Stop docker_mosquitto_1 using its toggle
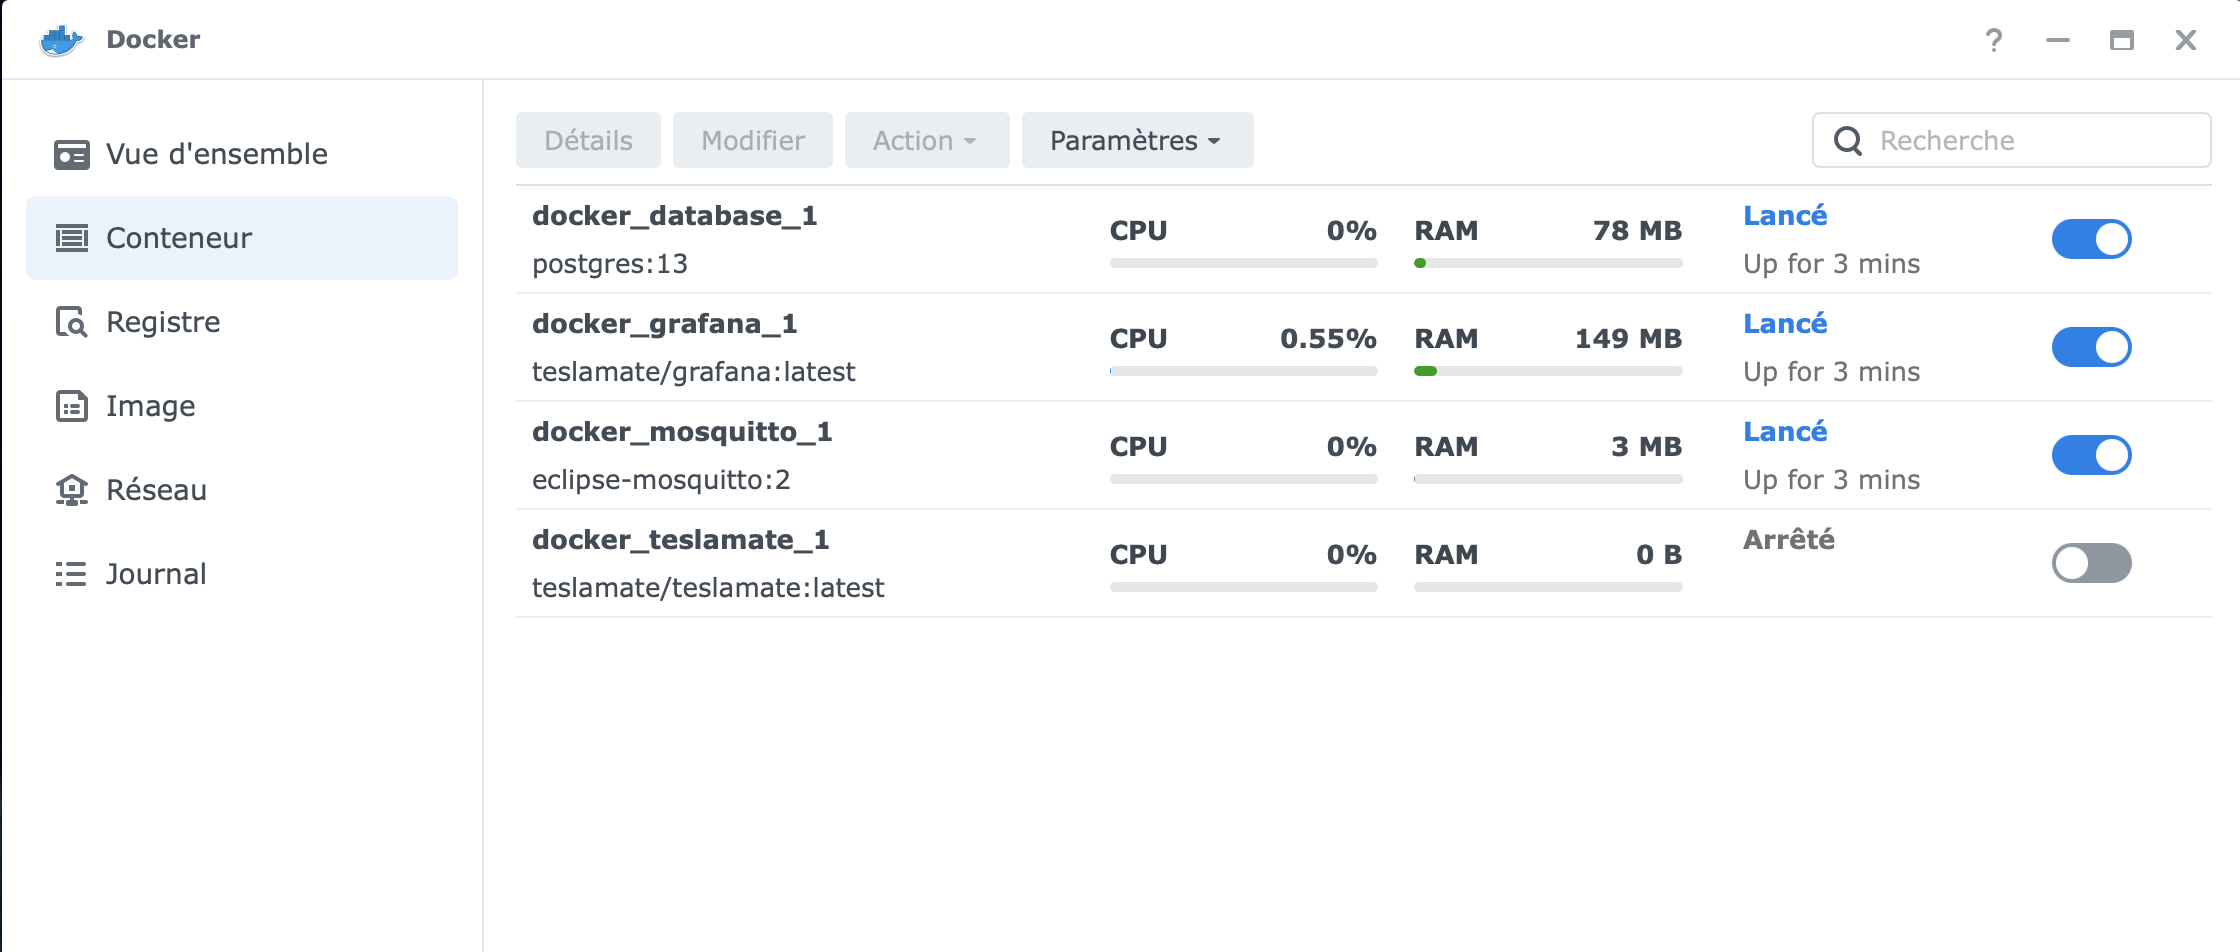Viewport: 2240px width, 952px height. [x=2091, y=455]
